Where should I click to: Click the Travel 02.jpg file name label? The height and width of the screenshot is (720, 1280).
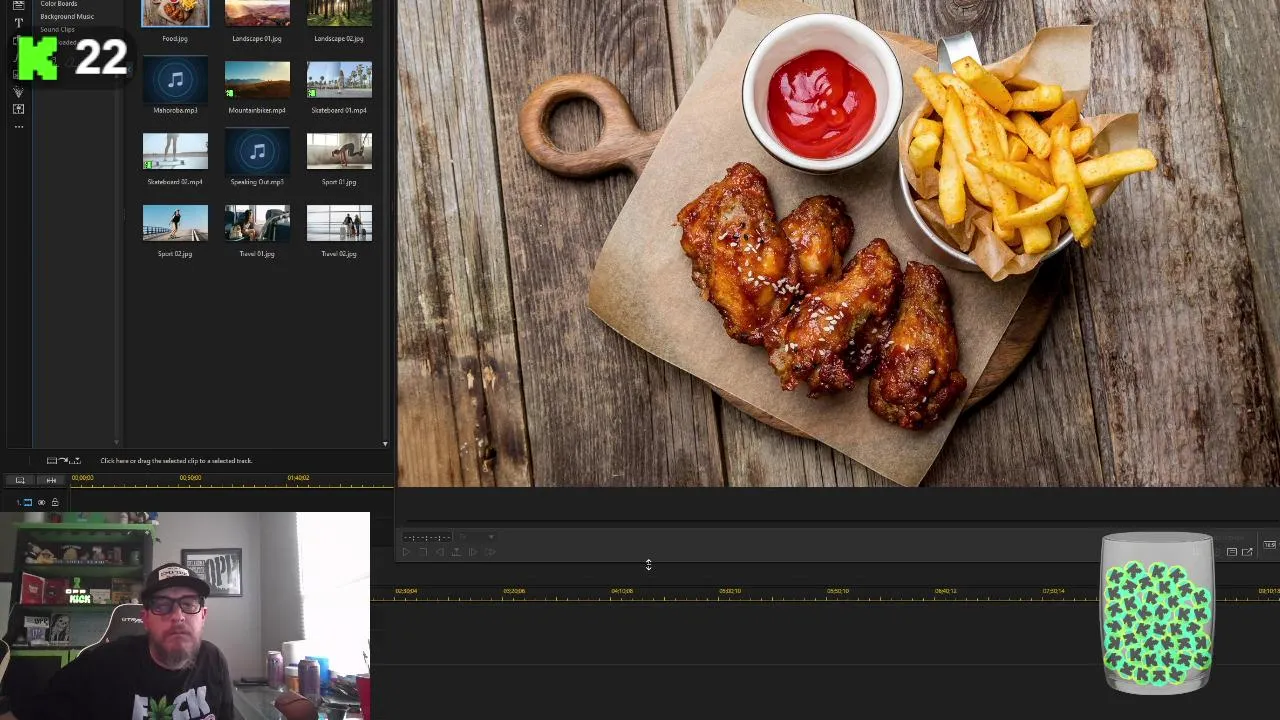coord(339,254)
